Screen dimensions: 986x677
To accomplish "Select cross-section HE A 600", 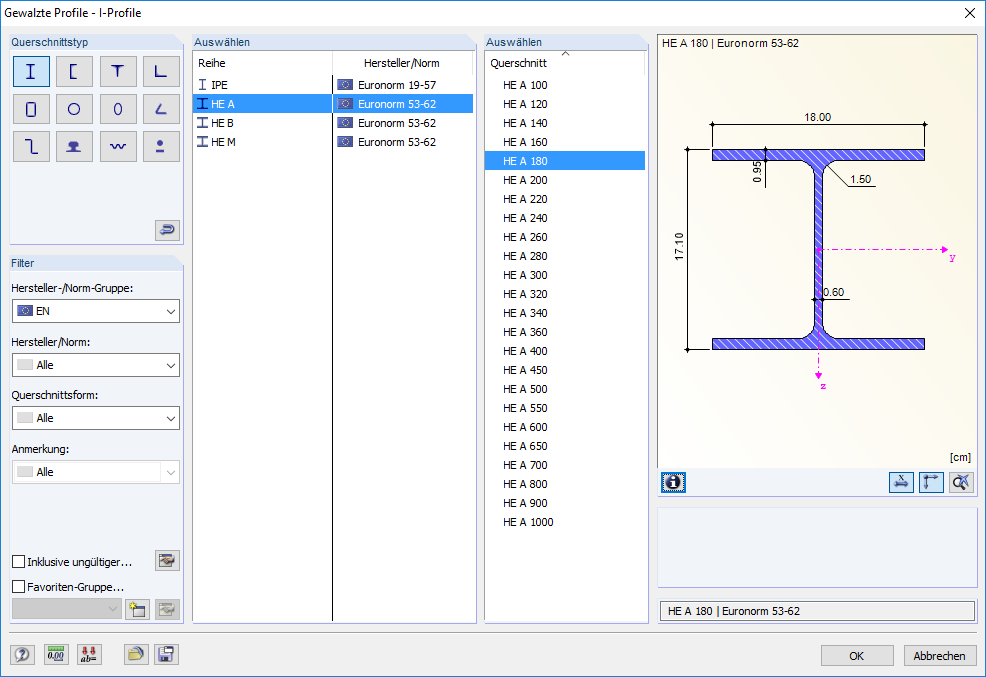I will 565,427.
